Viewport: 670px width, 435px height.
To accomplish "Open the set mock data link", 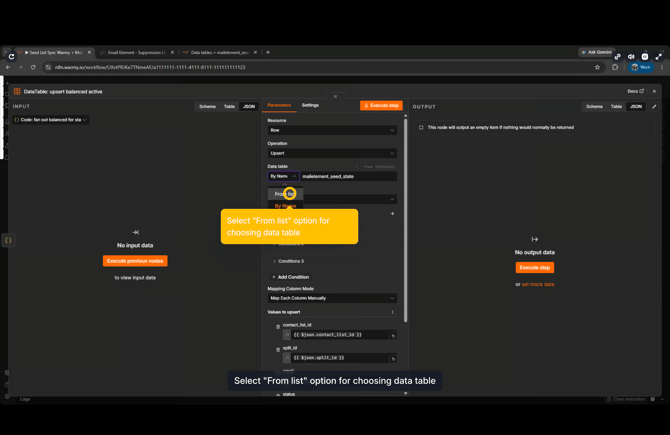I will pos(538,284).
